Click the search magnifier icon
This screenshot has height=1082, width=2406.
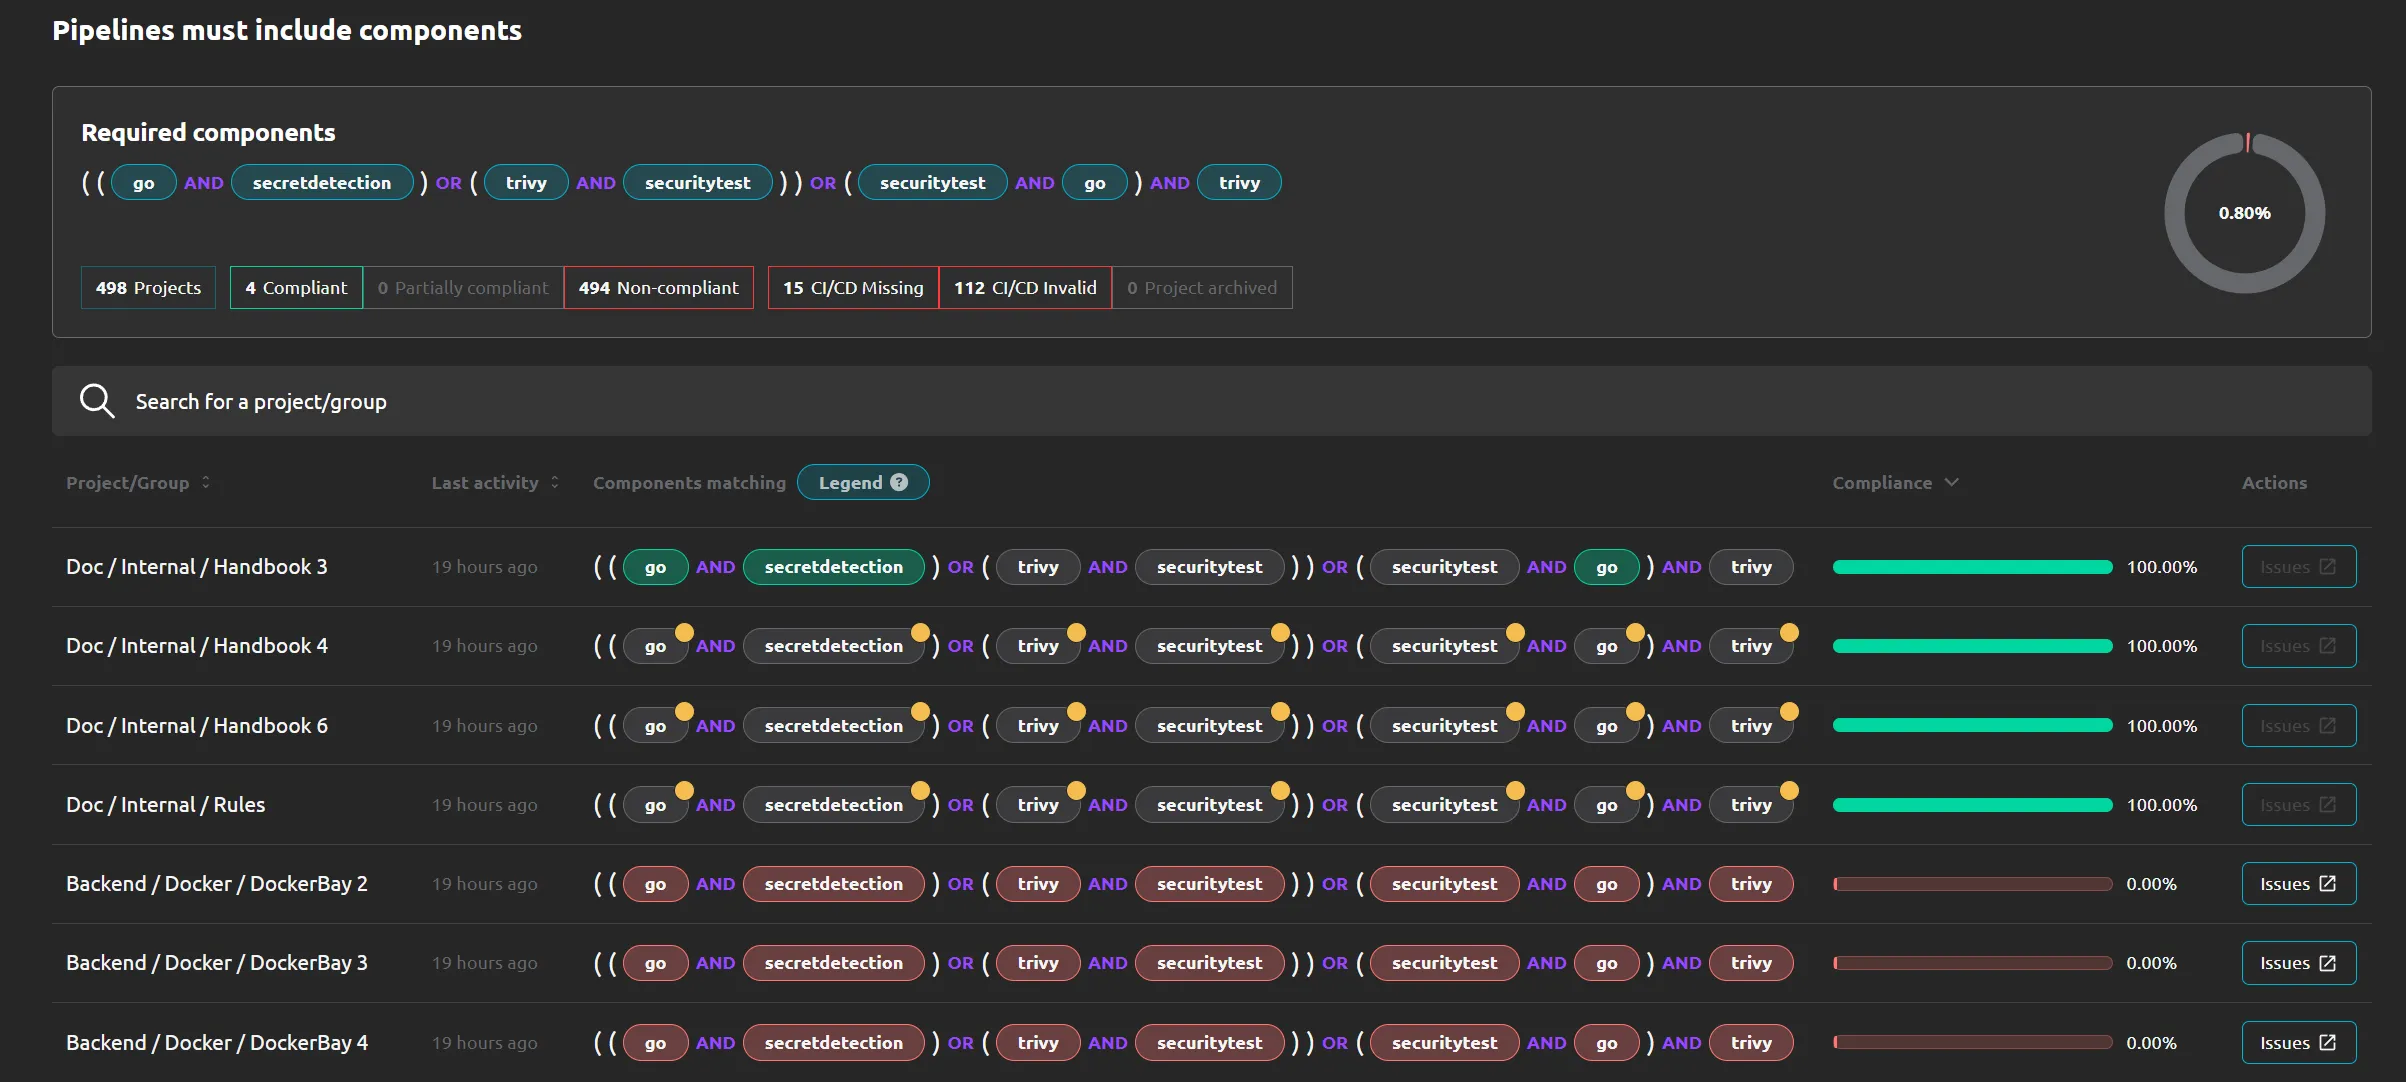click(x=97, y=401)
